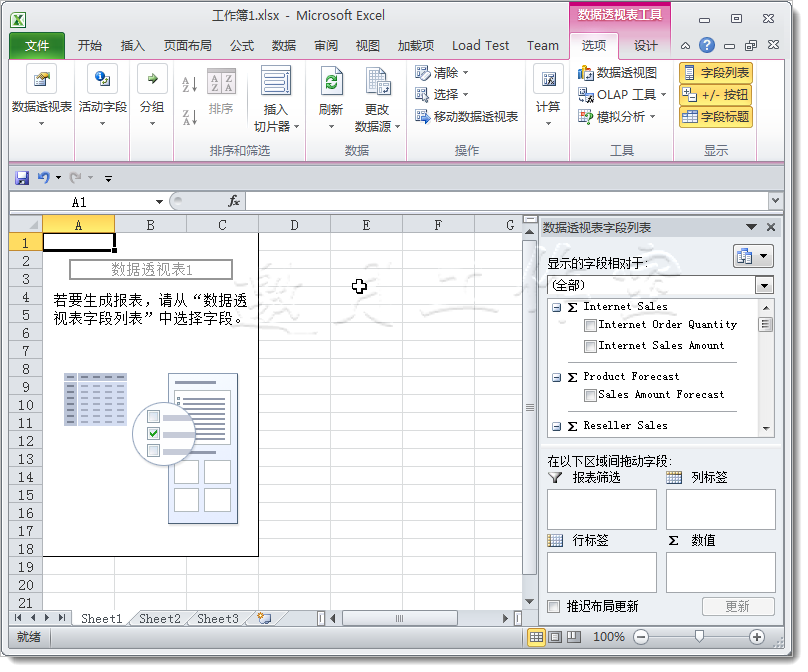This screenshot has height=672, width=808.
Task: Open the (全部) field filter dropdown
Action: tap(764, 285)
